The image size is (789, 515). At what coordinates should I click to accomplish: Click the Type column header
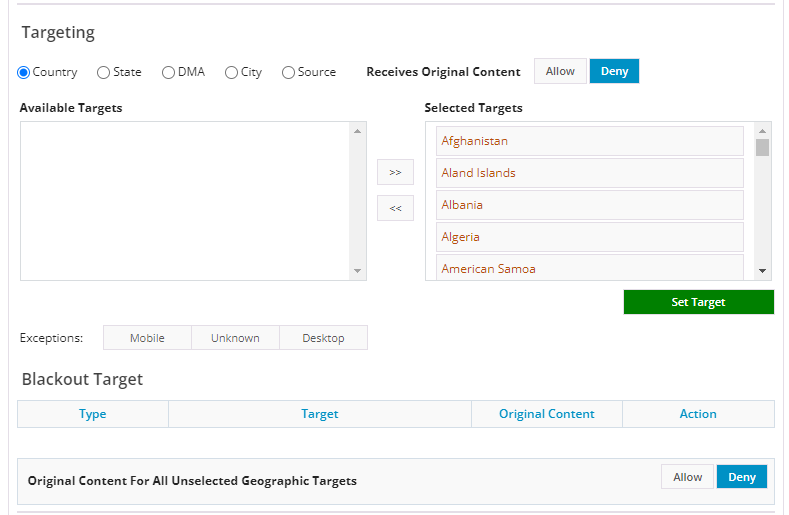pos(93,414)
